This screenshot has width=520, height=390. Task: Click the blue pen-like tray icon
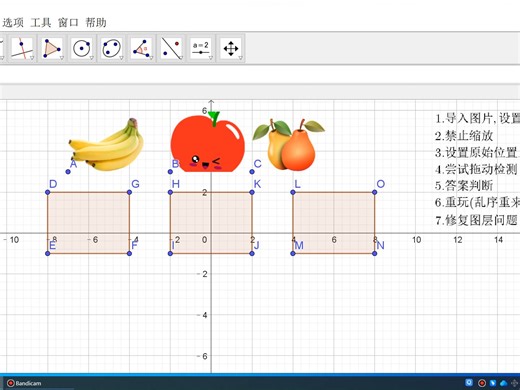pyautogui.click(x=493, y=383)
